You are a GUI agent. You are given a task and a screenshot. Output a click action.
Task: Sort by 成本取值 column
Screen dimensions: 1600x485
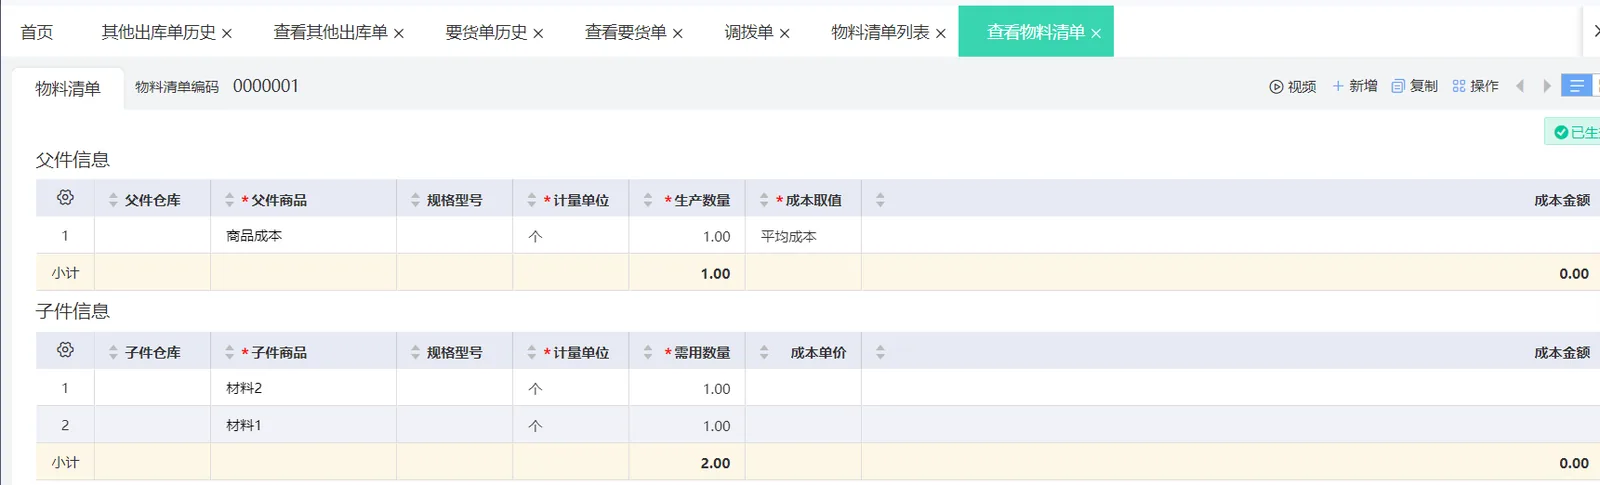(x=764, y=200)
